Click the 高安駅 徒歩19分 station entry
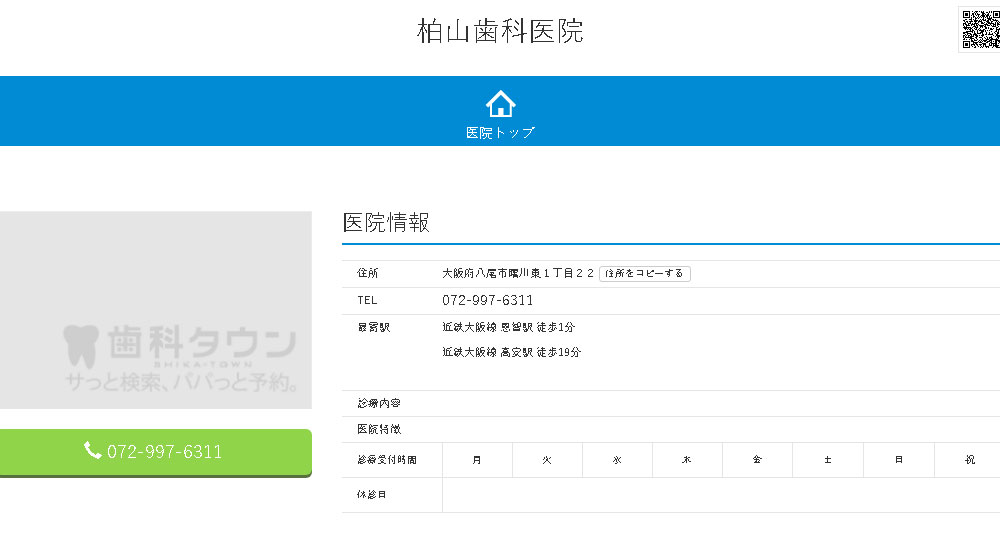This screenshot has height=550, width=1000. [x=511, y=352]
